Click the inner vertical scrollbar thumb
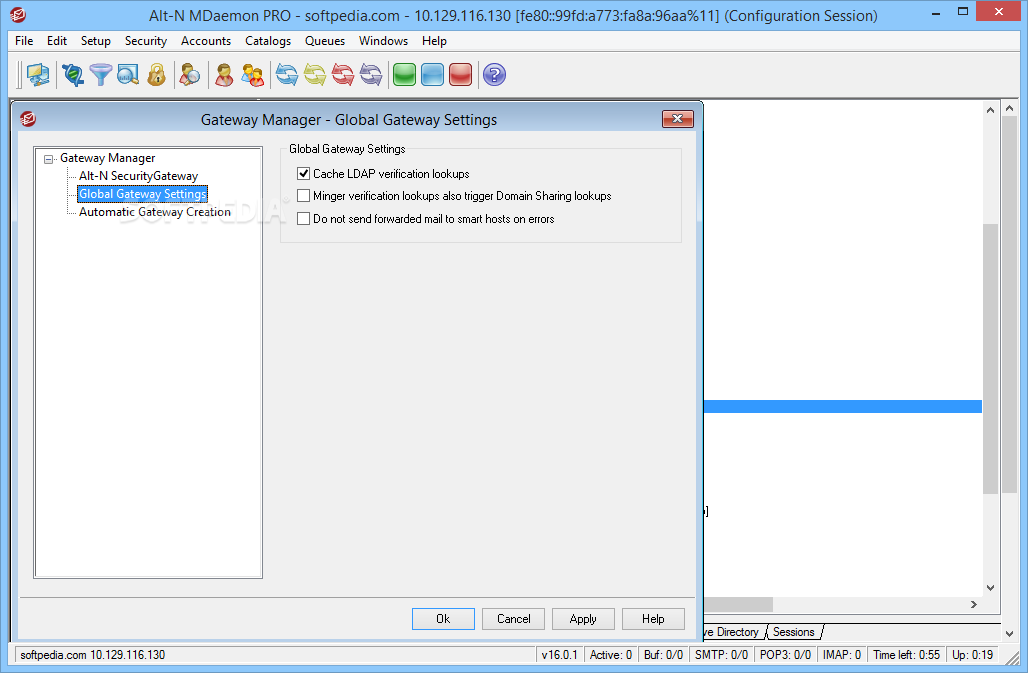 tap(990, 358)
